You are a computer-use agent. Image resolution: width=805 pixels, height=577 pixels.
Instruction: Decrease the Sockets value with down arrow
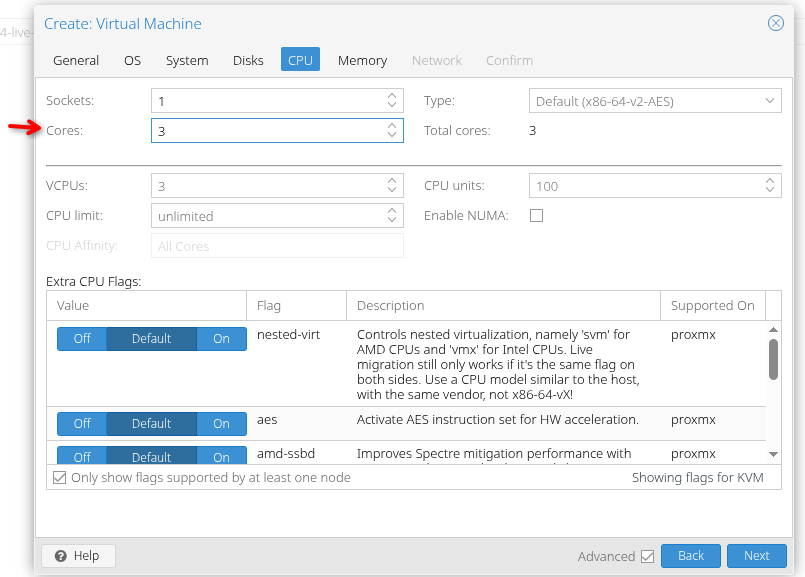click(x=392, y=105)
